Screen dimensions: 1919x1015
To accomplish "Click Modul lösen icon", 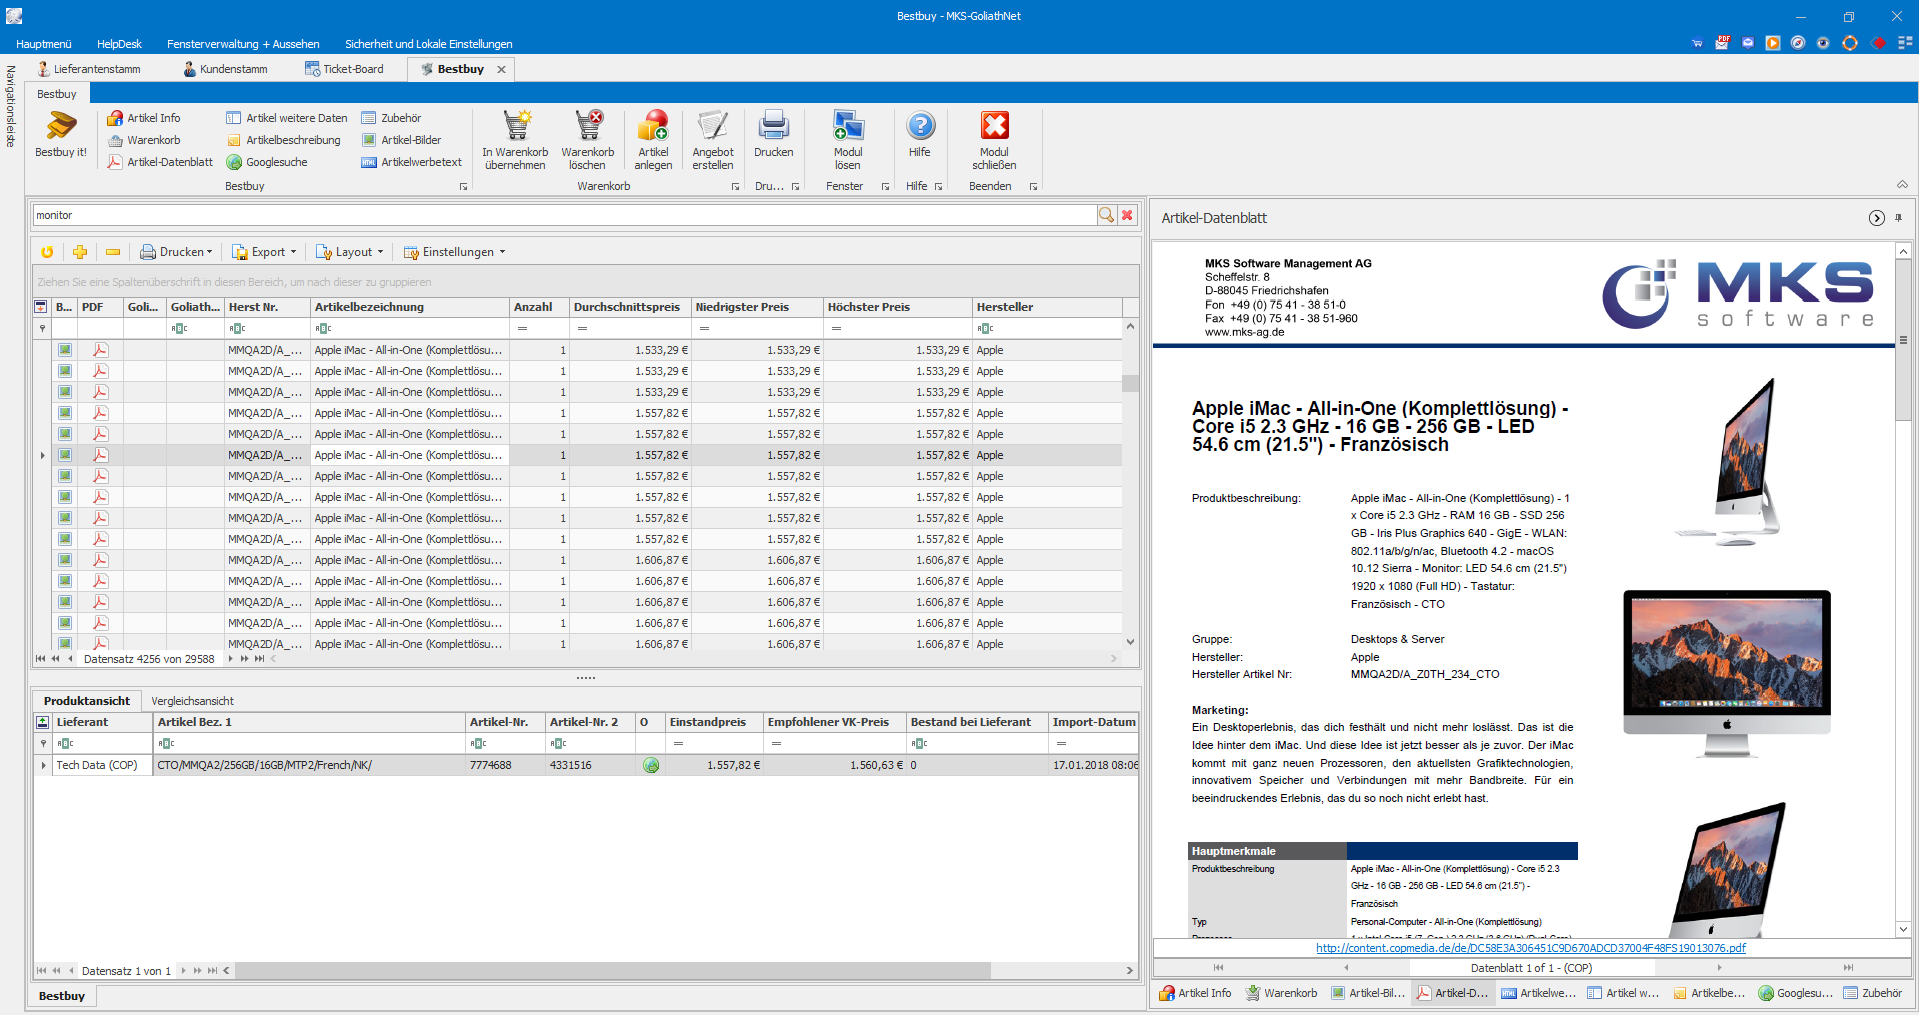I will click(x=848, y=140).
